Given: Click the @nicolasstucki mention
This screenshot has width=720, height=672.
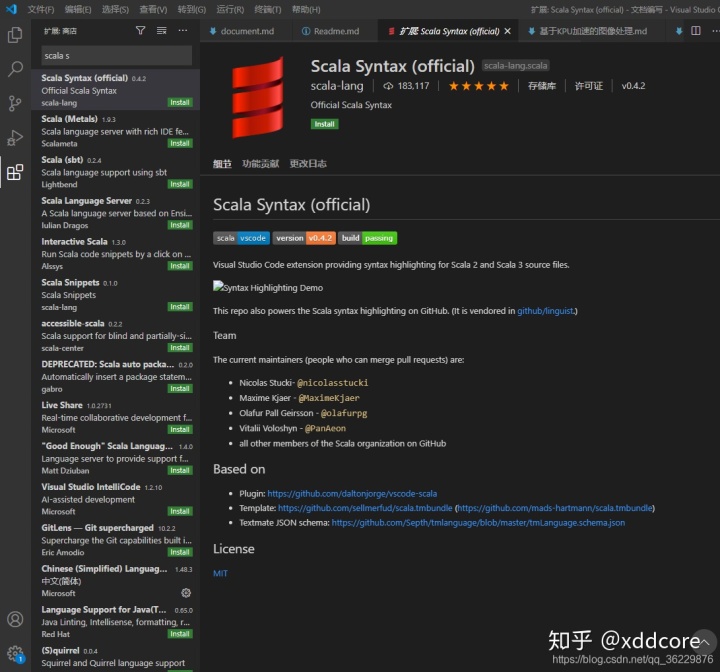Looking at the screenshot, I should 332,383.
